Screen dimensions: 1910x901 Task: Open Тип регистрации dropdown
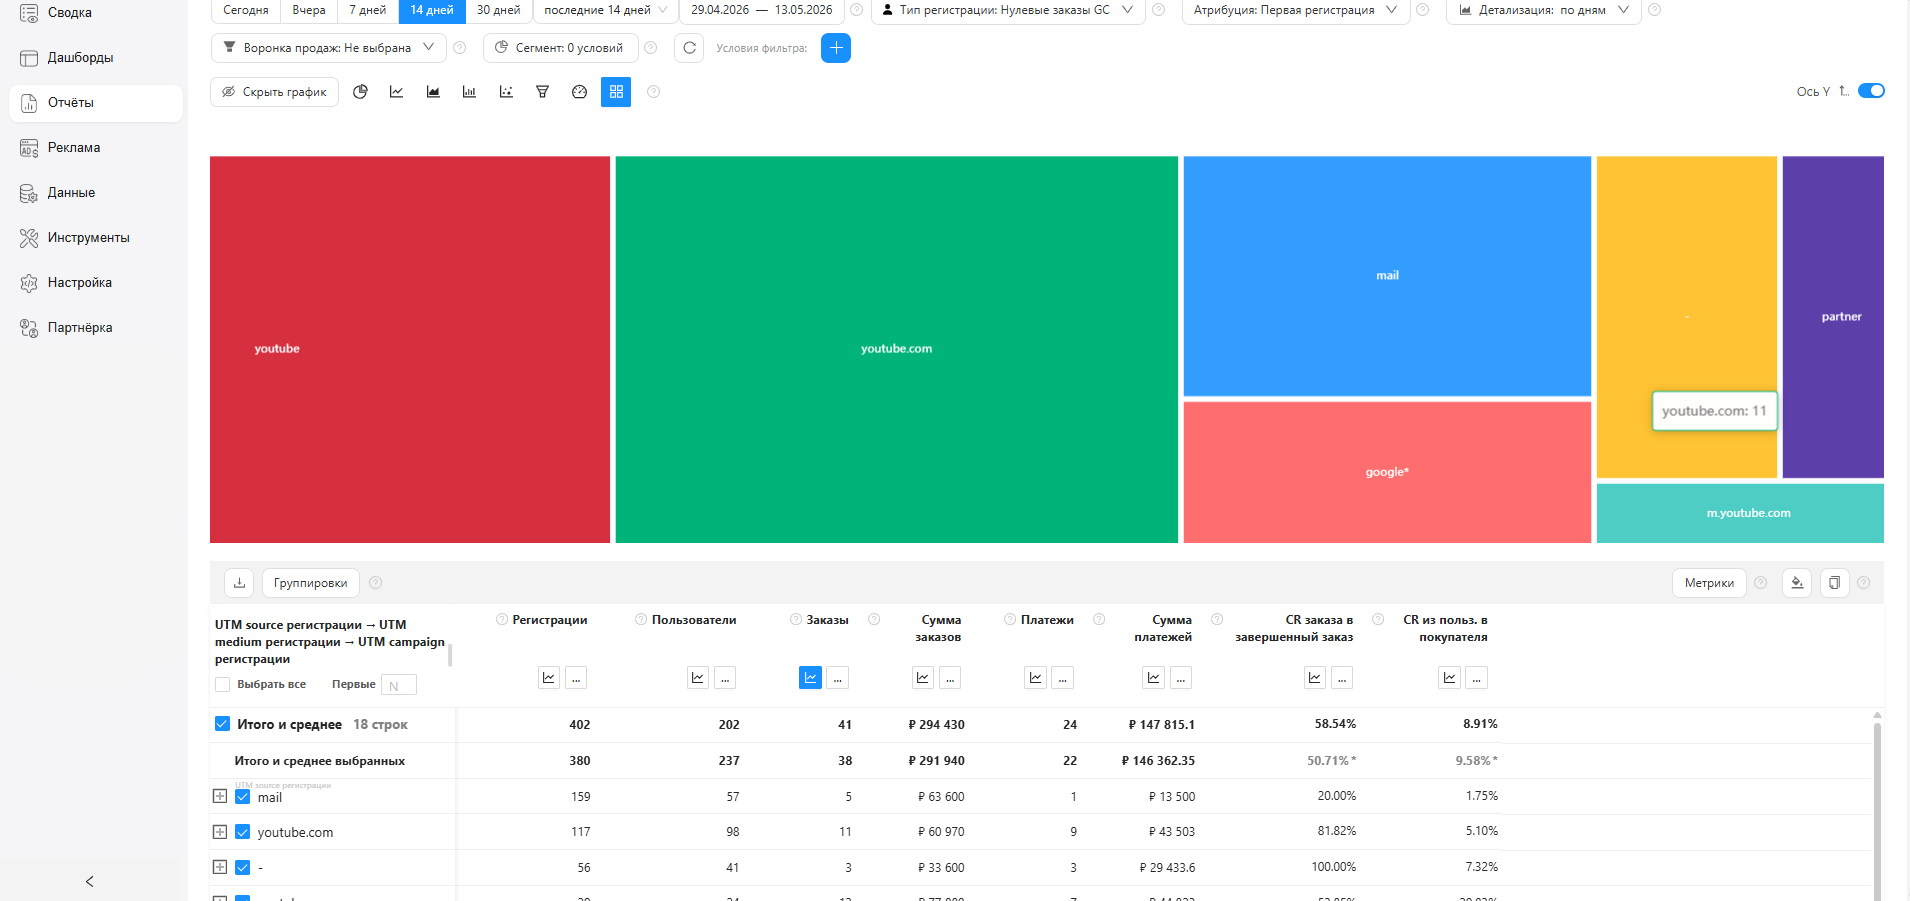(1008, 10)
